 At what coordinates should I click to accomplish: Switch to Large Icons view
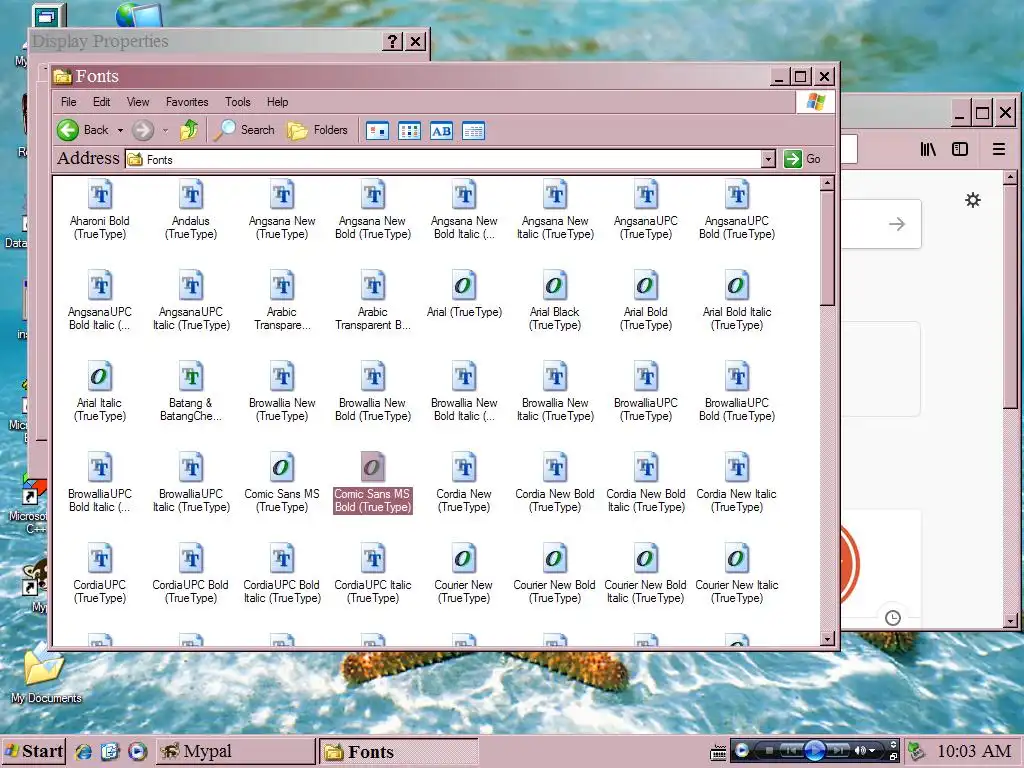(377, 131)
